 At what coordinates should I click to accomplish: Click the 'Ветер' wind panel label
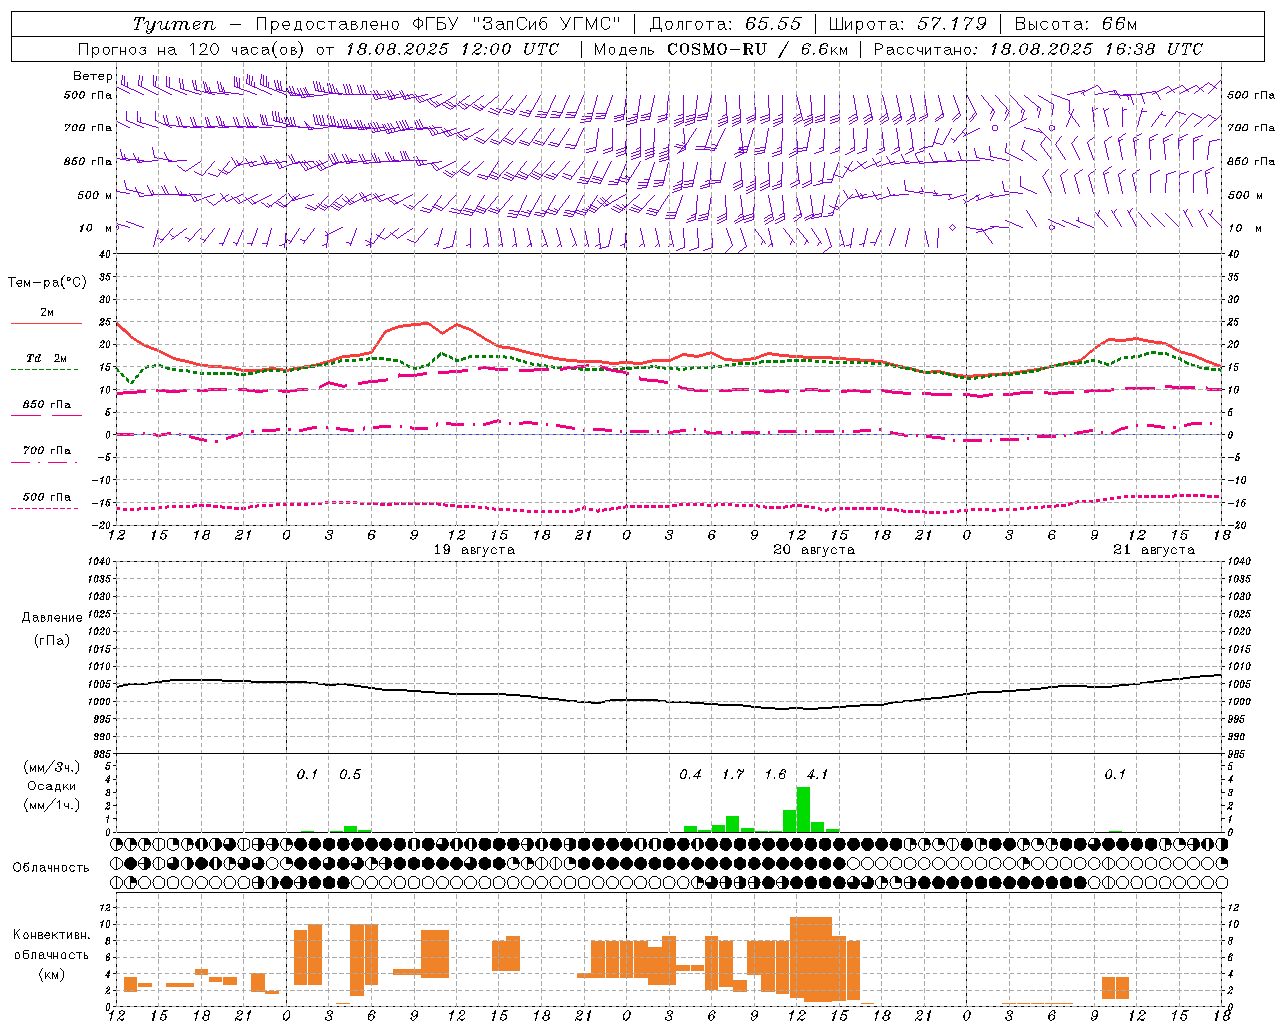(92, 76)
